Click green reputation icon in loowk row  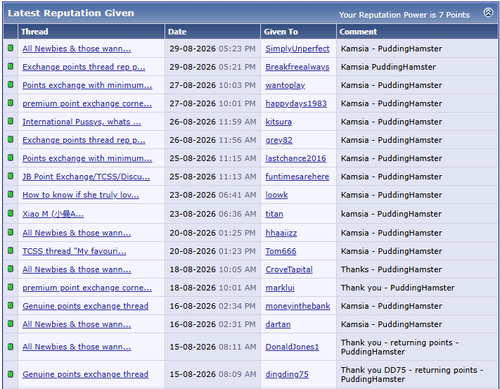(11, 194)
